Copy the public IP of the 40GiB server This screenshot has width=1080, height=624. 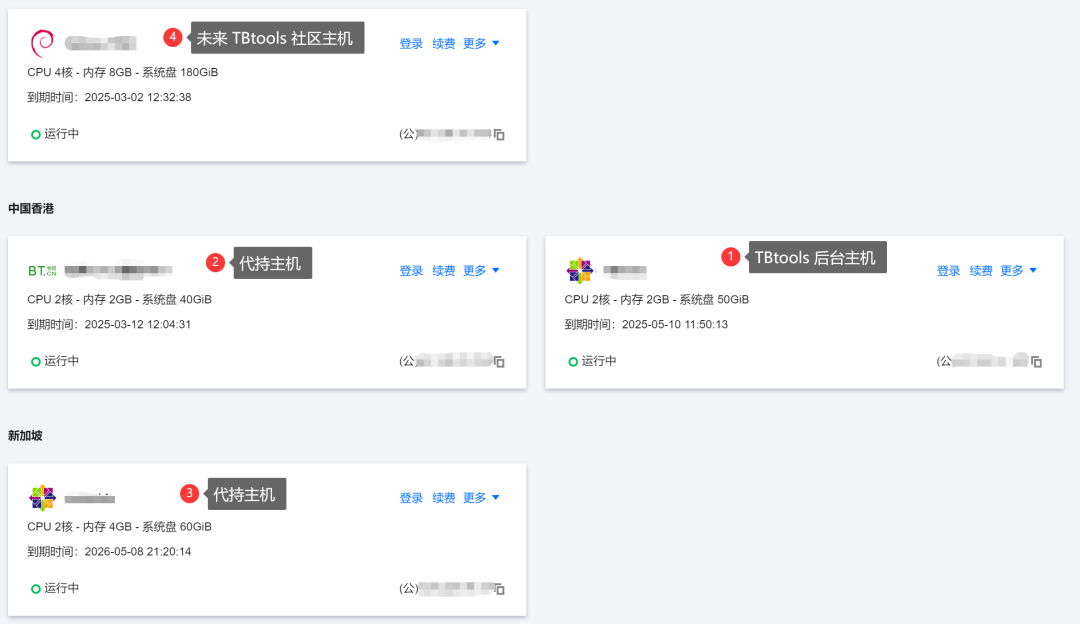tap(500, 361)
